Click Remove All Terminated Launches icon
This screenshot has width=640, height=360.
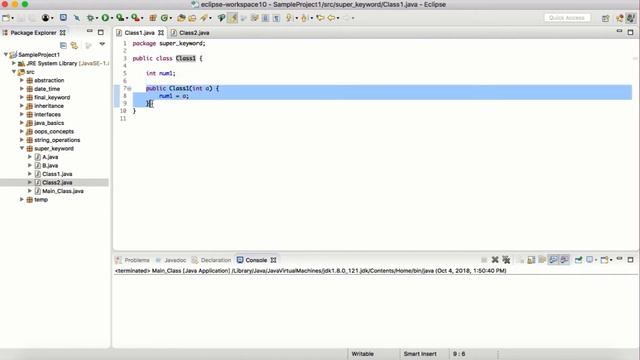pyautogui.click(x=506, y=260)
